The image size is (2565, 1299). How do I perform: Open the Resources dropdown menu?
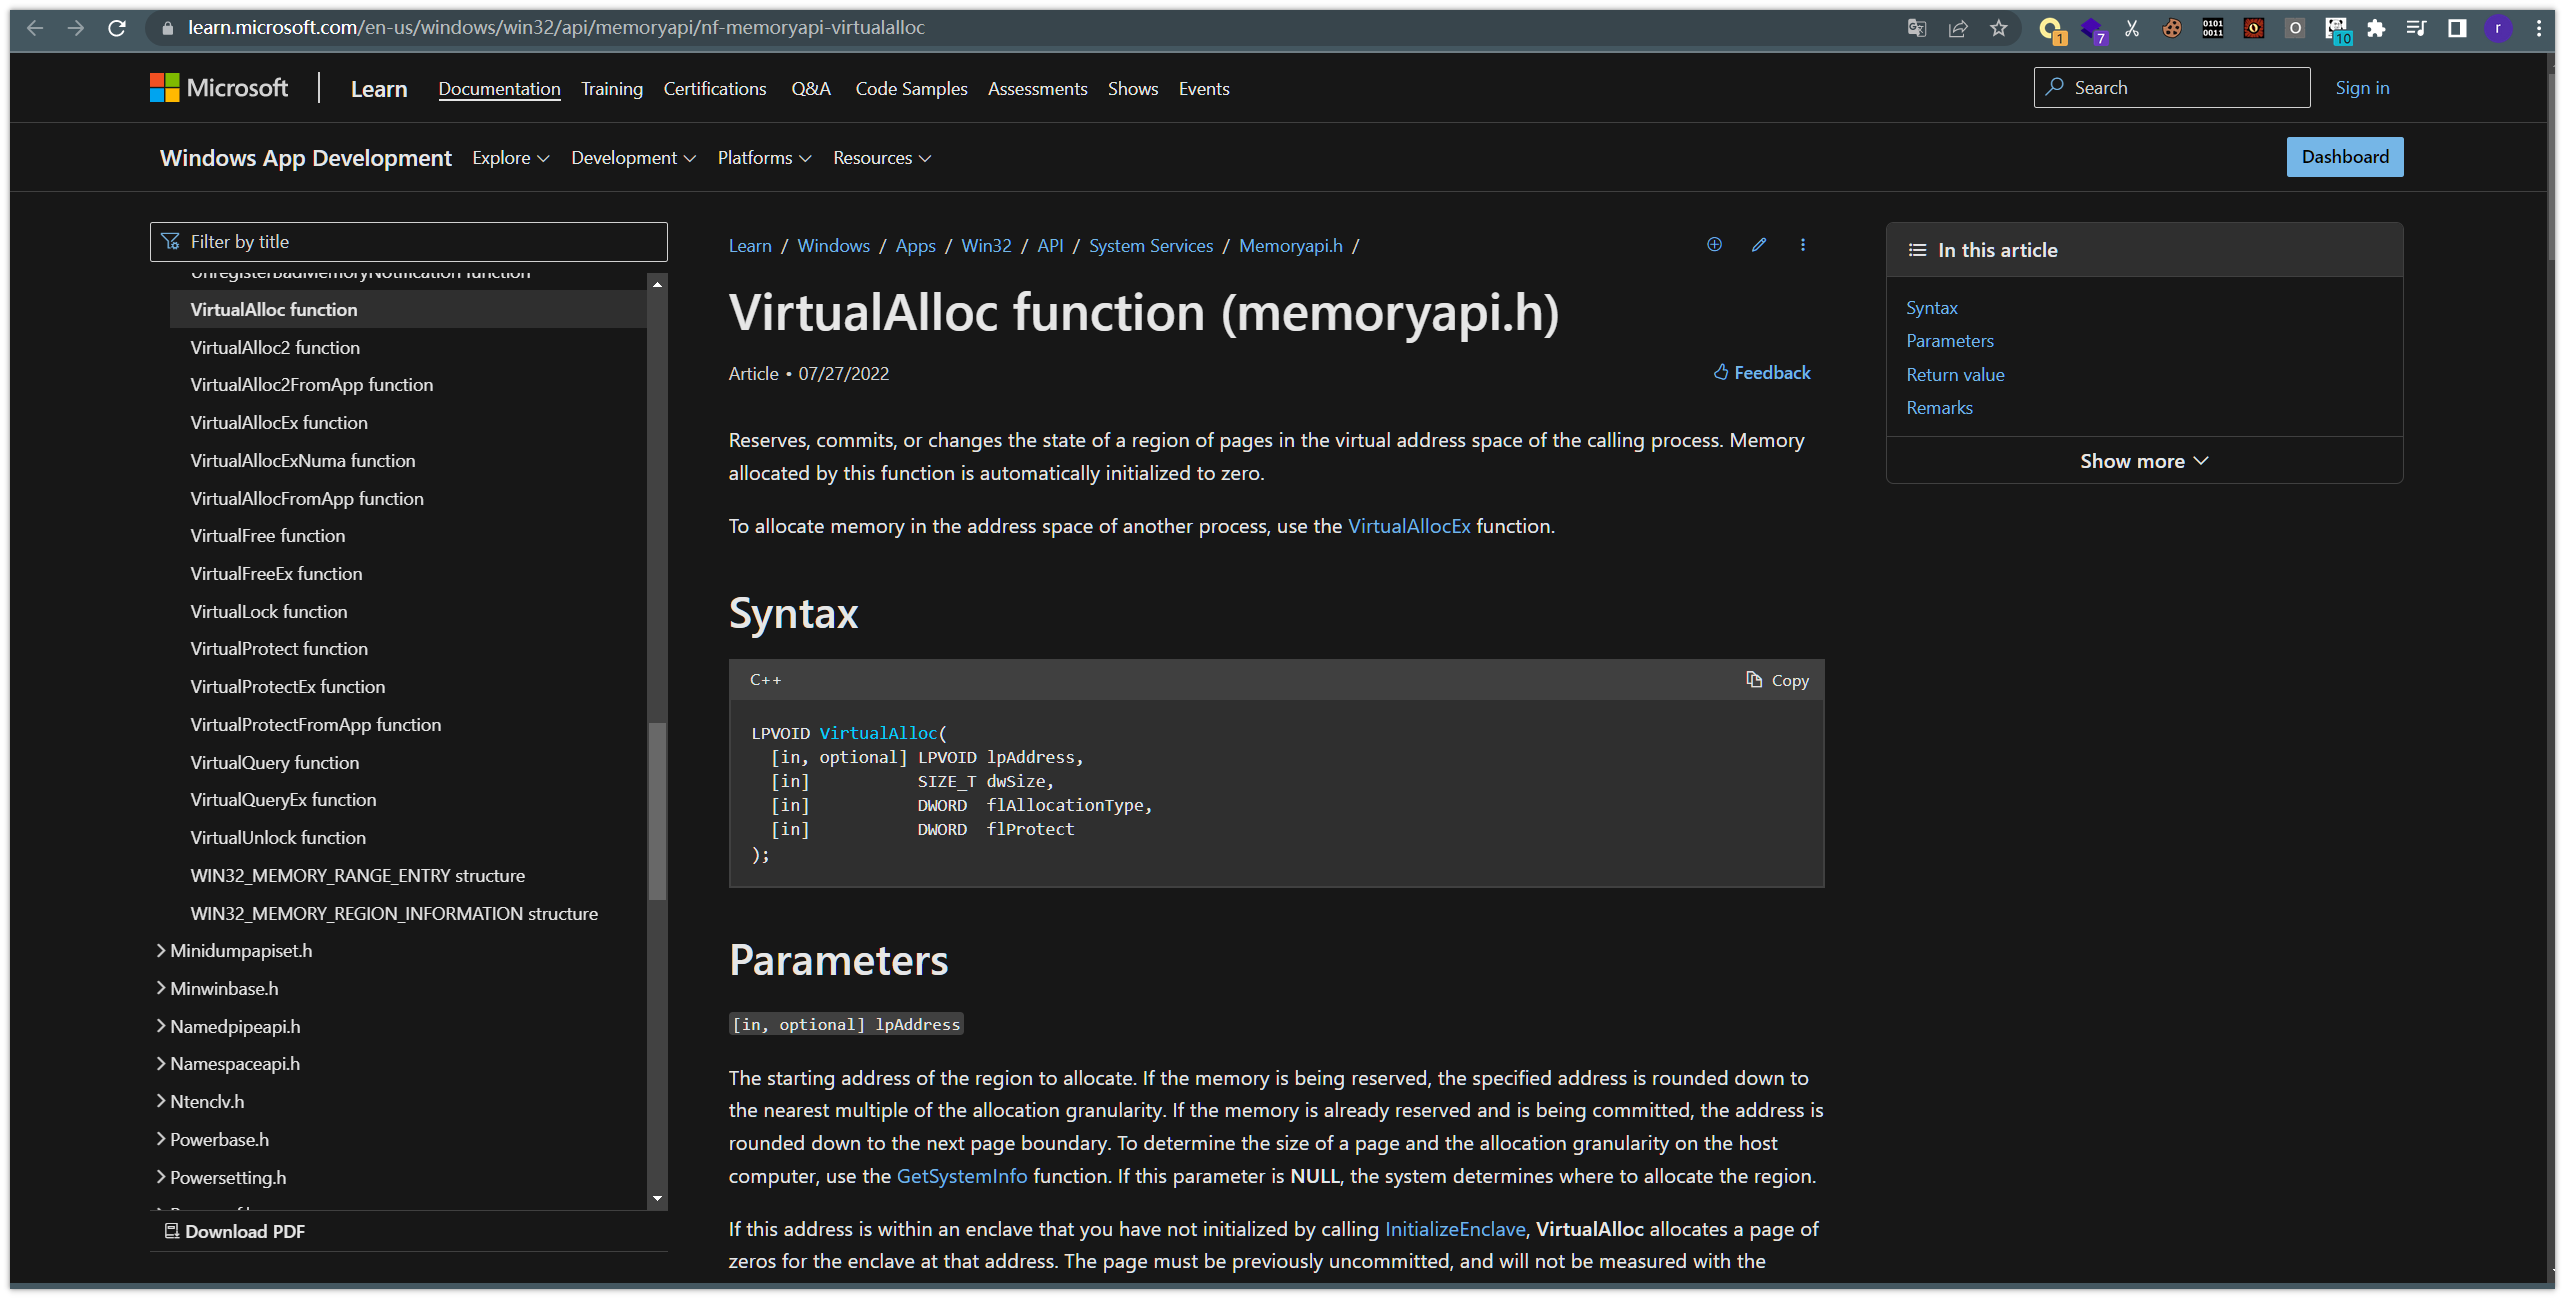(x=882, y=158)
